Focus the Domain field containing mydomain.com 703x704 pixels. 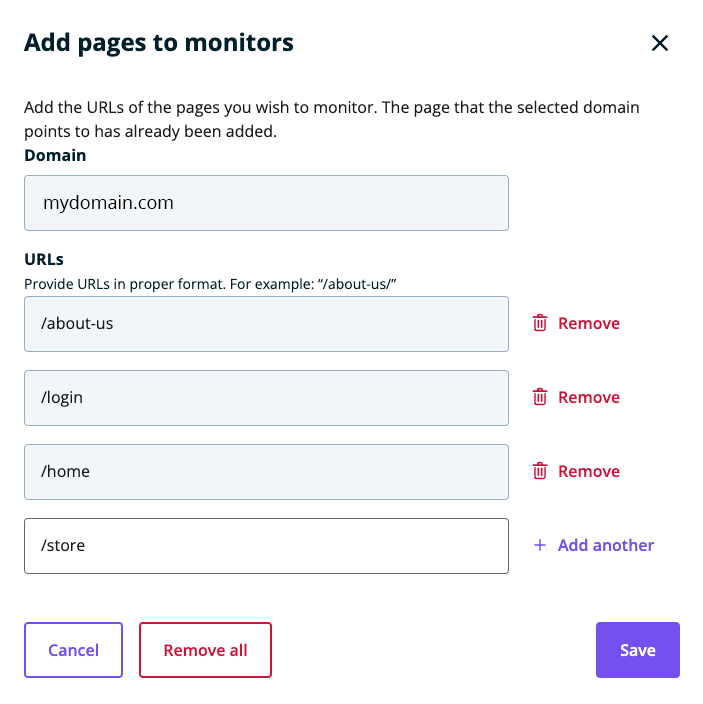click(x=266, y=203)
